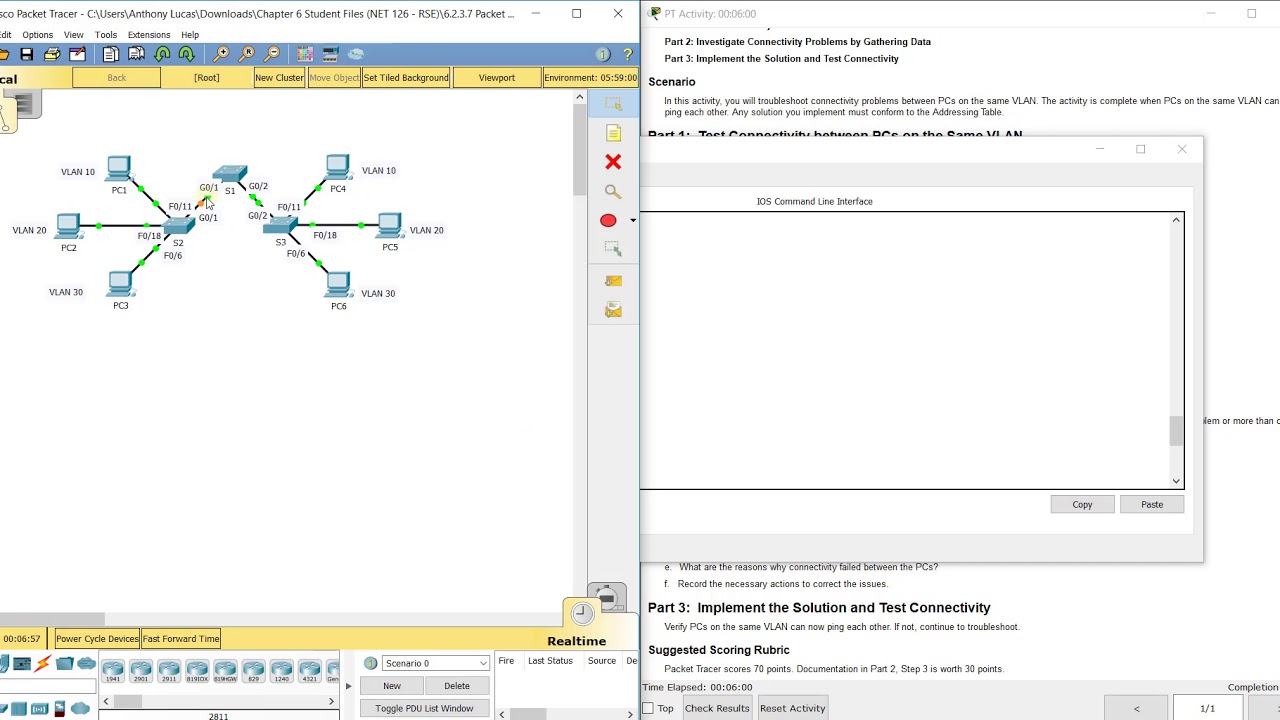Click the Zoom In magnifier icon
Viewport: 1280px width, 720px height.
click(x=221, y=54)
